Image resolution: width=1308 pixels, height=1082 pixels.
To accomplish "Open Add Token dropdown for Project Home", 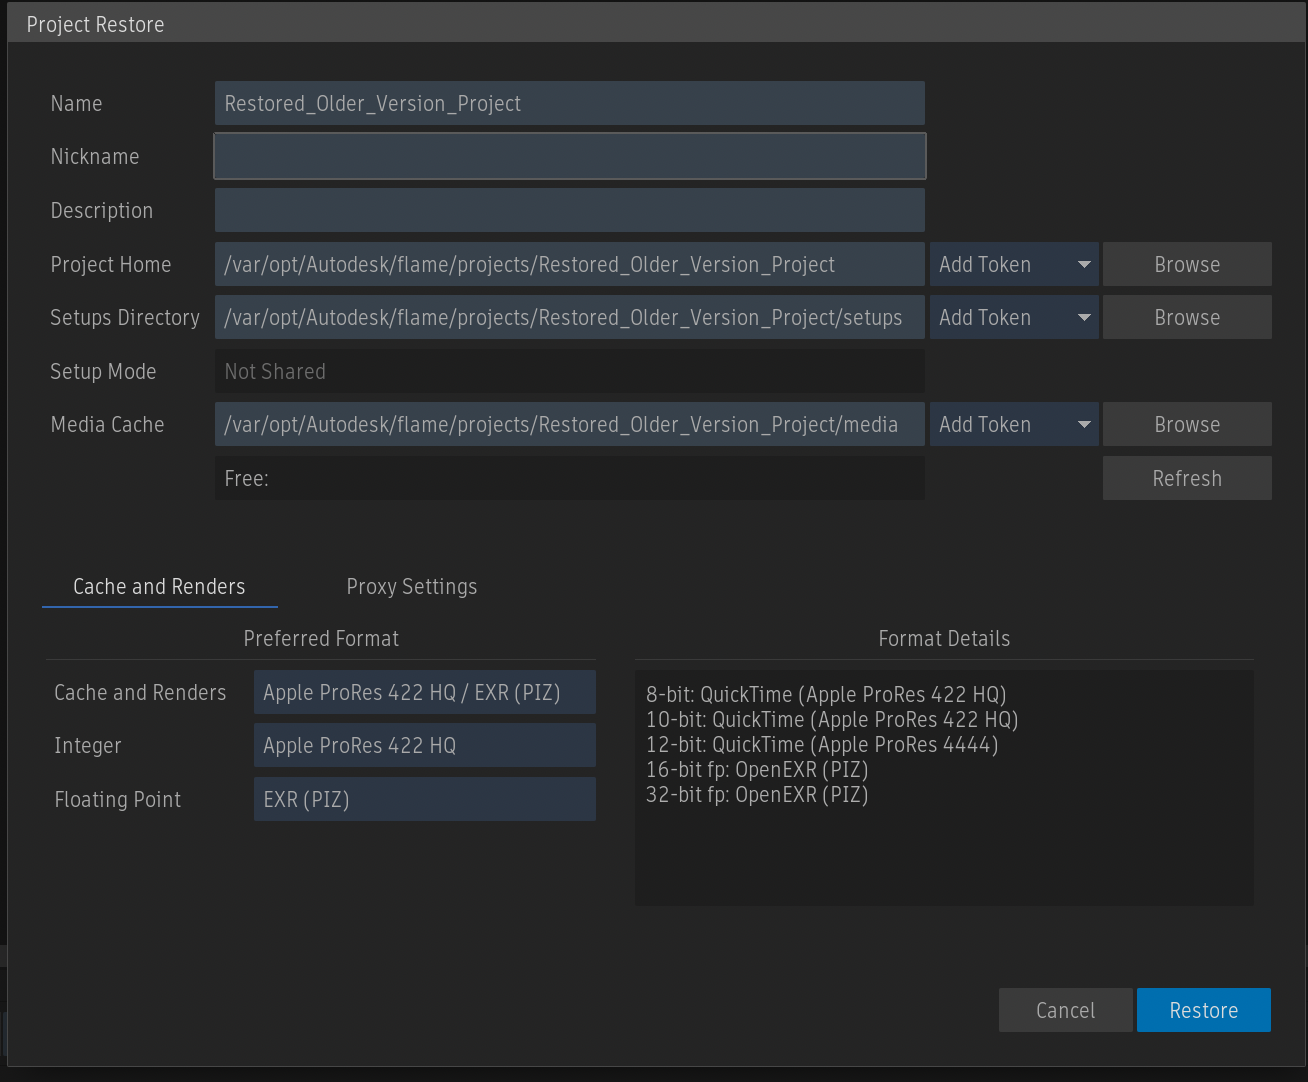I will [1014, 265].
